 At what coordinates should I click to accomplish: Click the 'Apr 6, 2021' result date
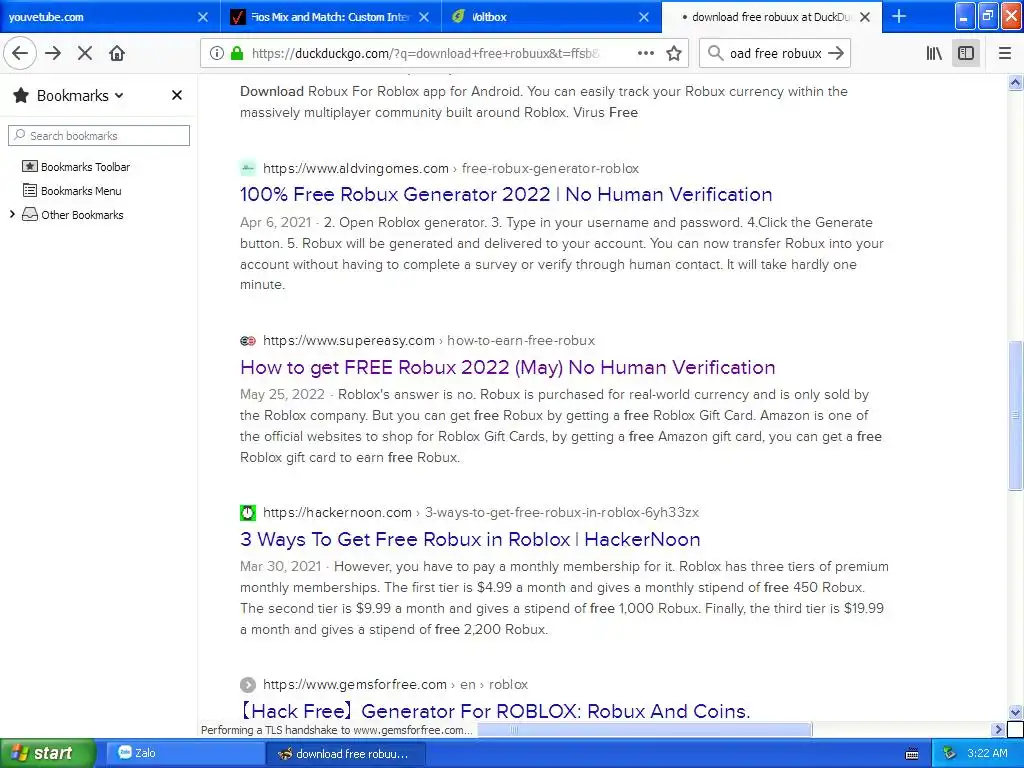275,223
